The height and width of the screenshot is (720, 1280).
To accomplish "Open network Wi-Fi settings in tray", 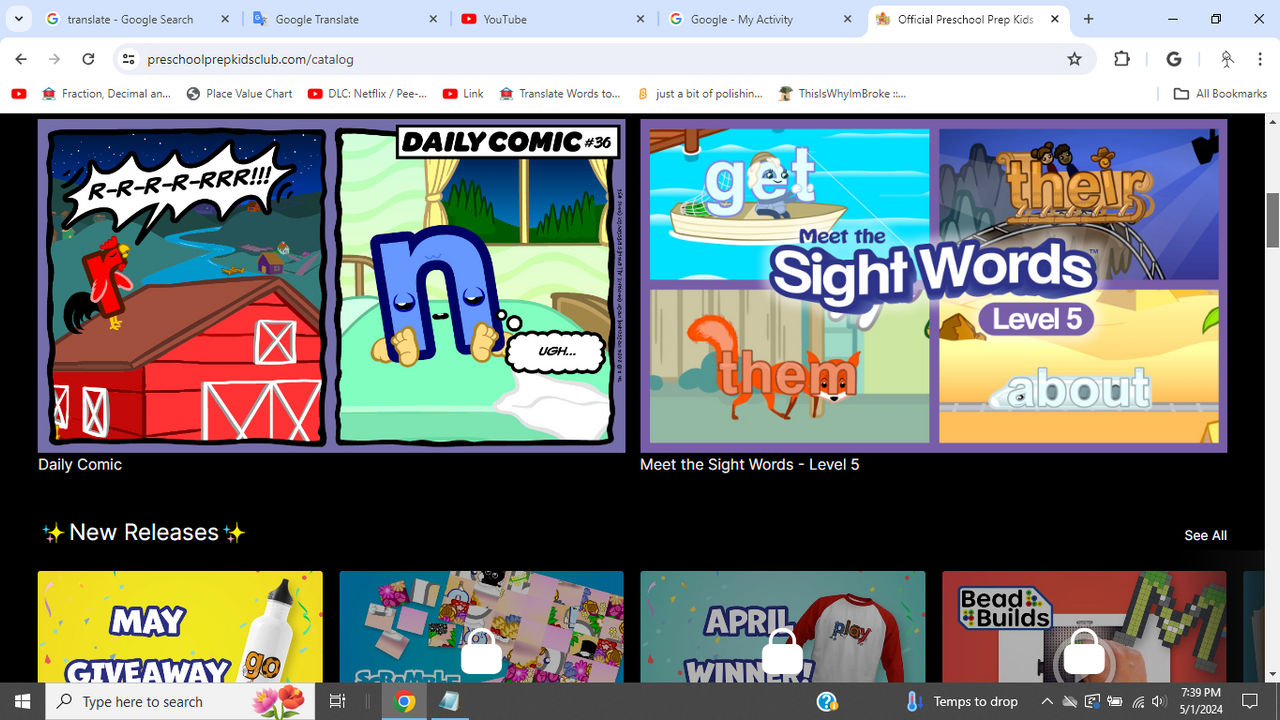I will click(x=1138, y=701).
